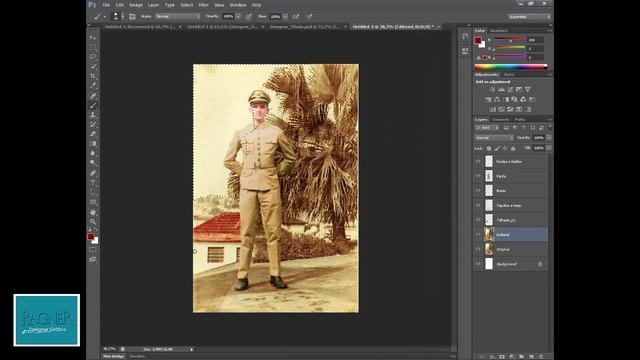
Task: Select the Original layer thumbnail
Action: 489,249
